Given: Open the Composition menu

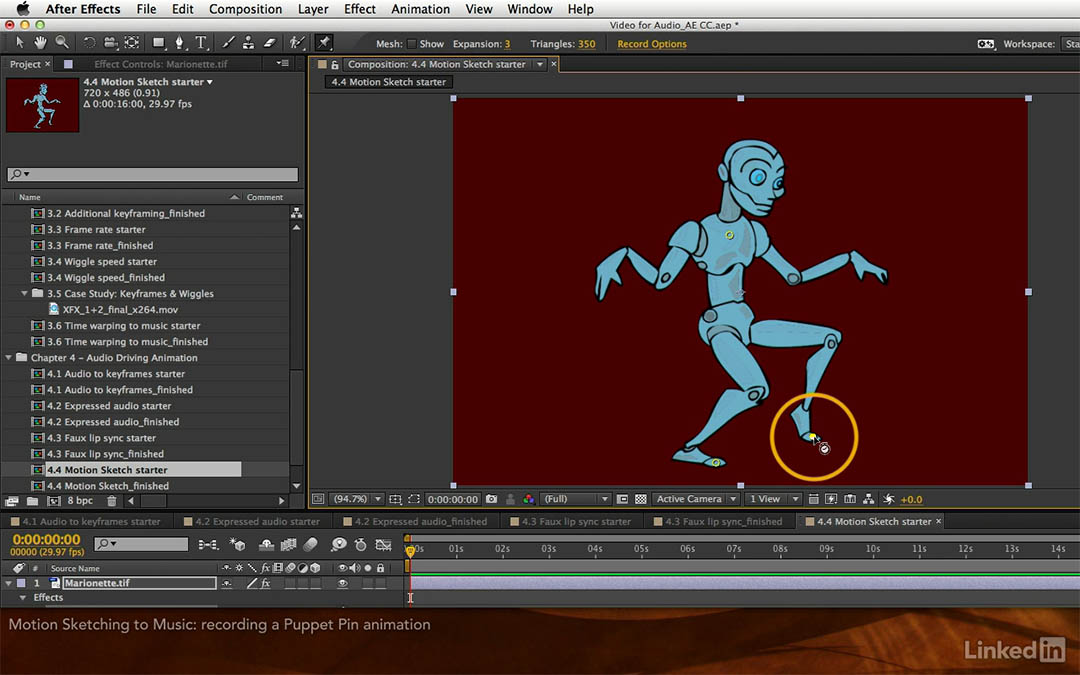Looking at the screenshot, I should pyautogui.click(x=245, y=9).
